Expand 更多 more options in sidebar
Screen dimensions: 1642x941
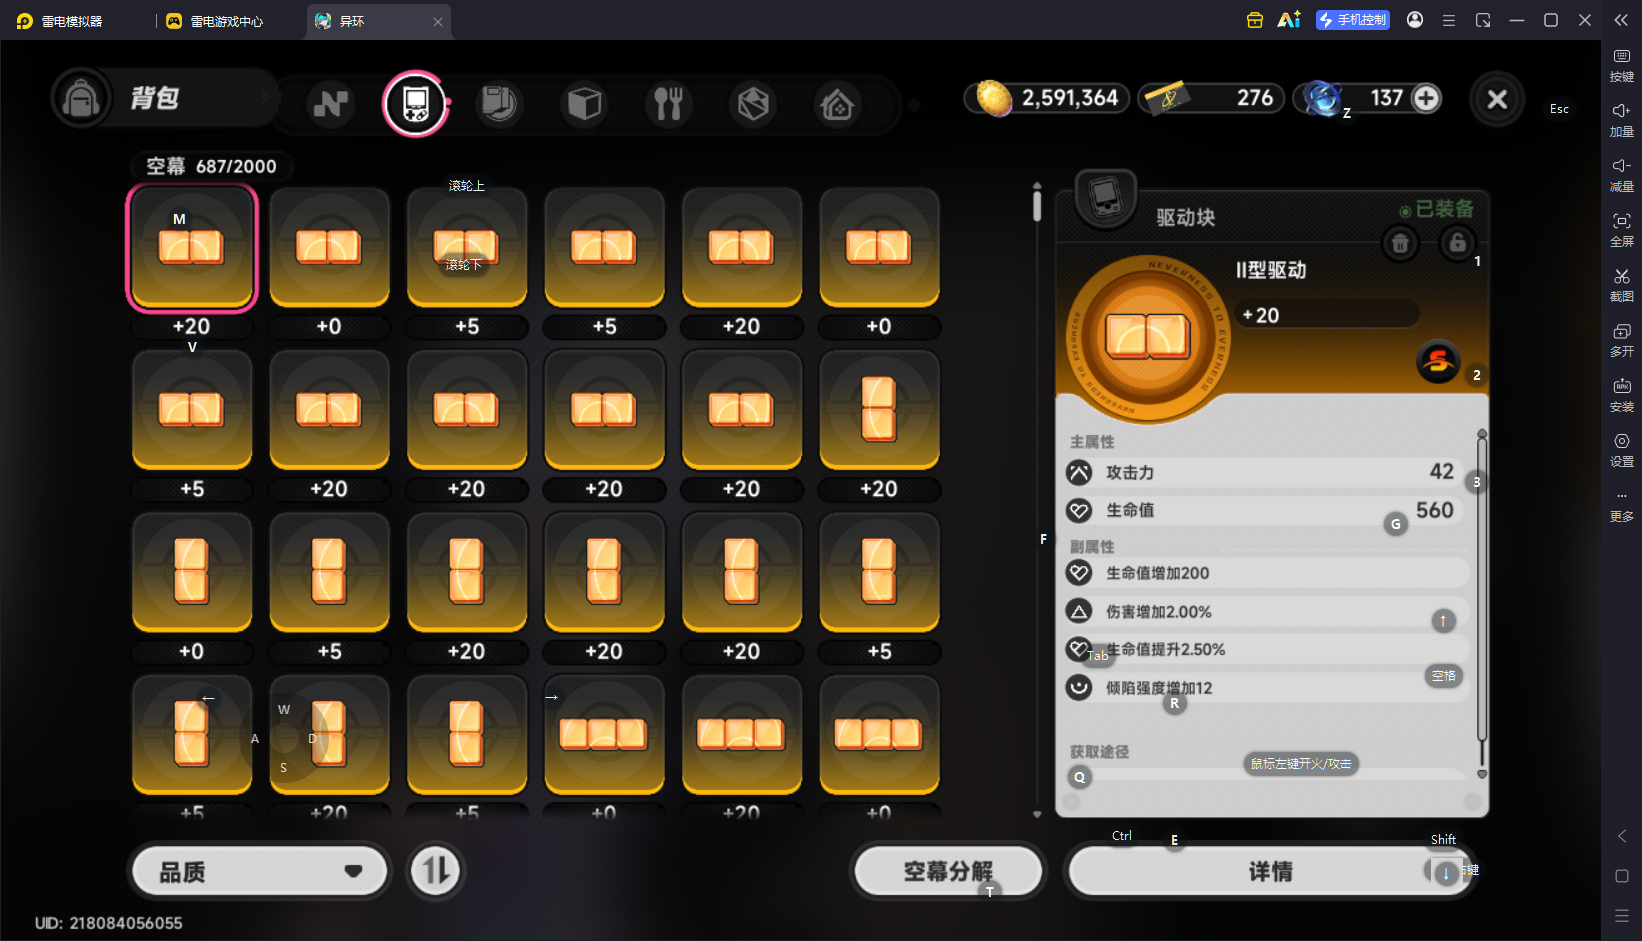point(1621,506)
